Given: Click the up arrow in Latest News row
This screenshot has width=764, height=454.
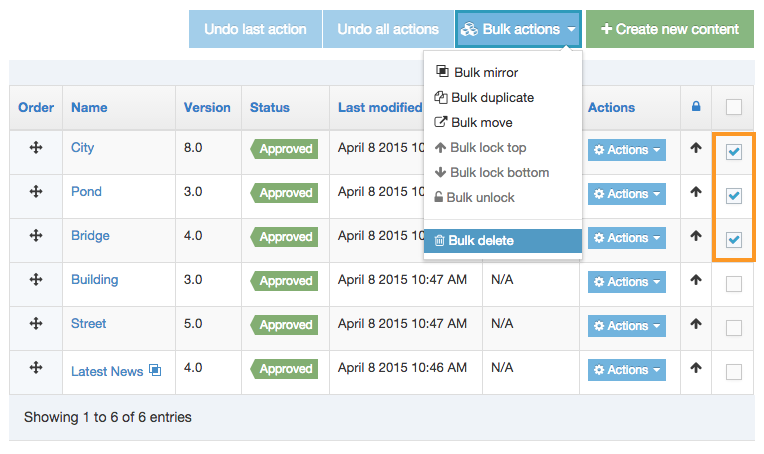Looking at the screenshot, I should pos(696,369).
